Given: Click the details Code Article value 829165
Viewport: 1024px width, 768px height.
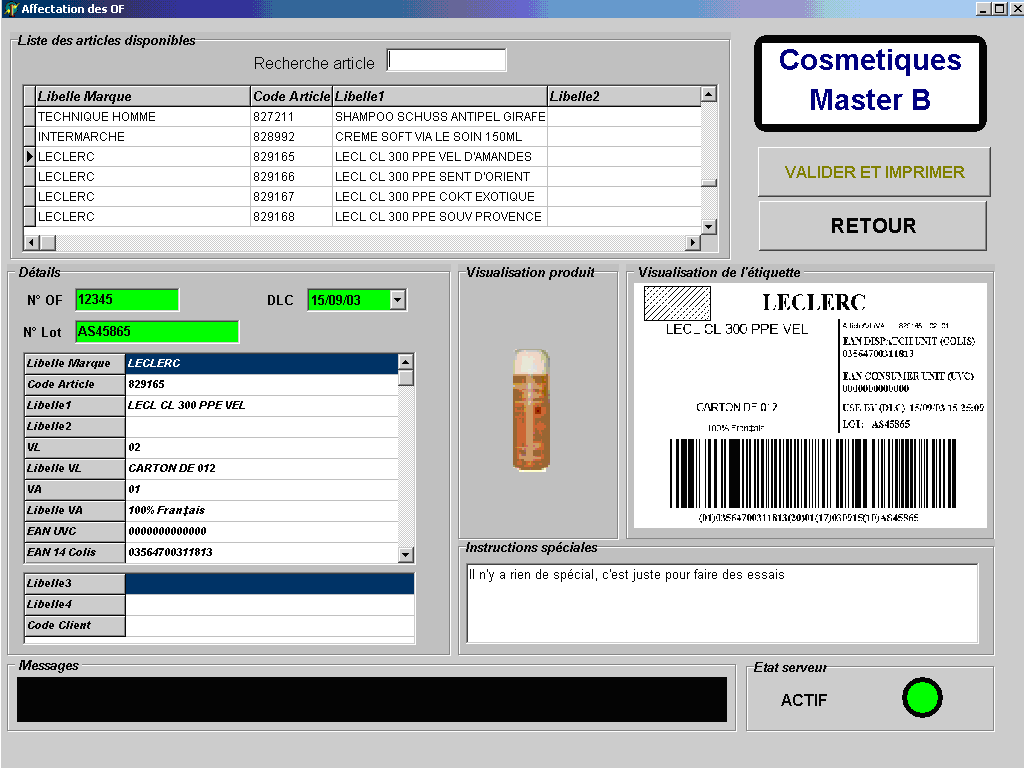Looking at the screenshot, I should (261, 384).
